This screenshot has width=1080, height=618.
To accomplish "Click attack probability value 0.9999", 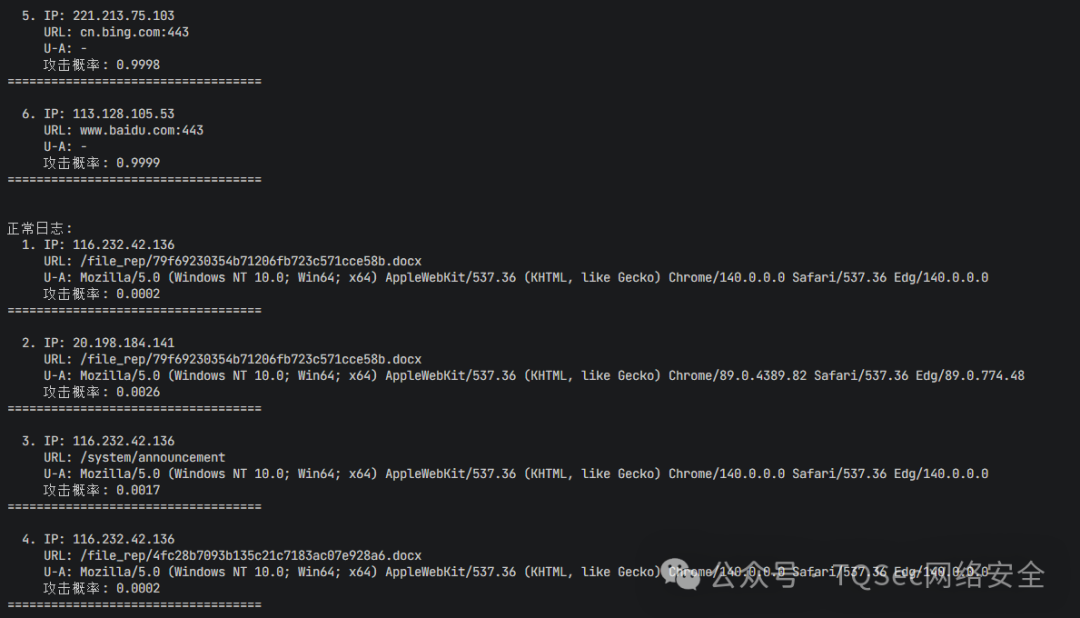I will click(137, 163).
